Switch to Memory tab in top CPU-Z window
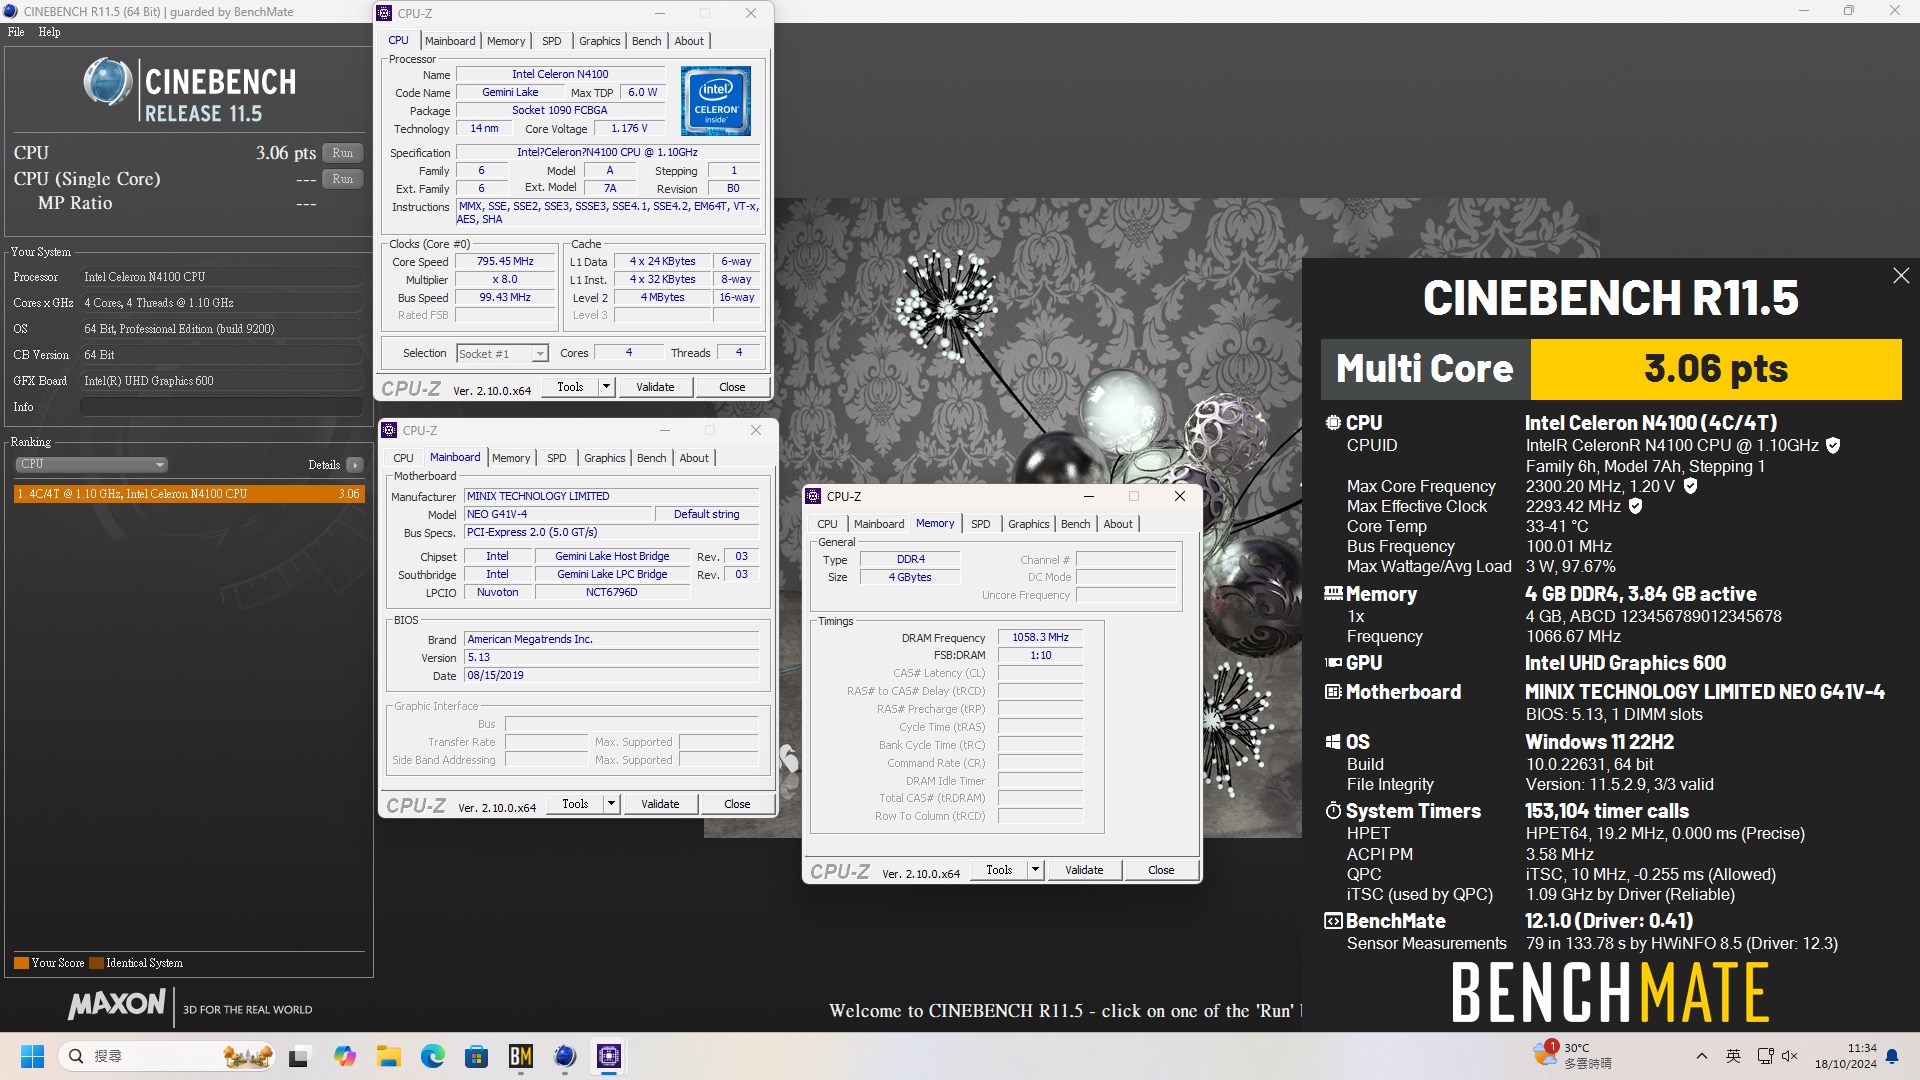1920x1080 pixels. pyautogui.click(x=506, y=41)
